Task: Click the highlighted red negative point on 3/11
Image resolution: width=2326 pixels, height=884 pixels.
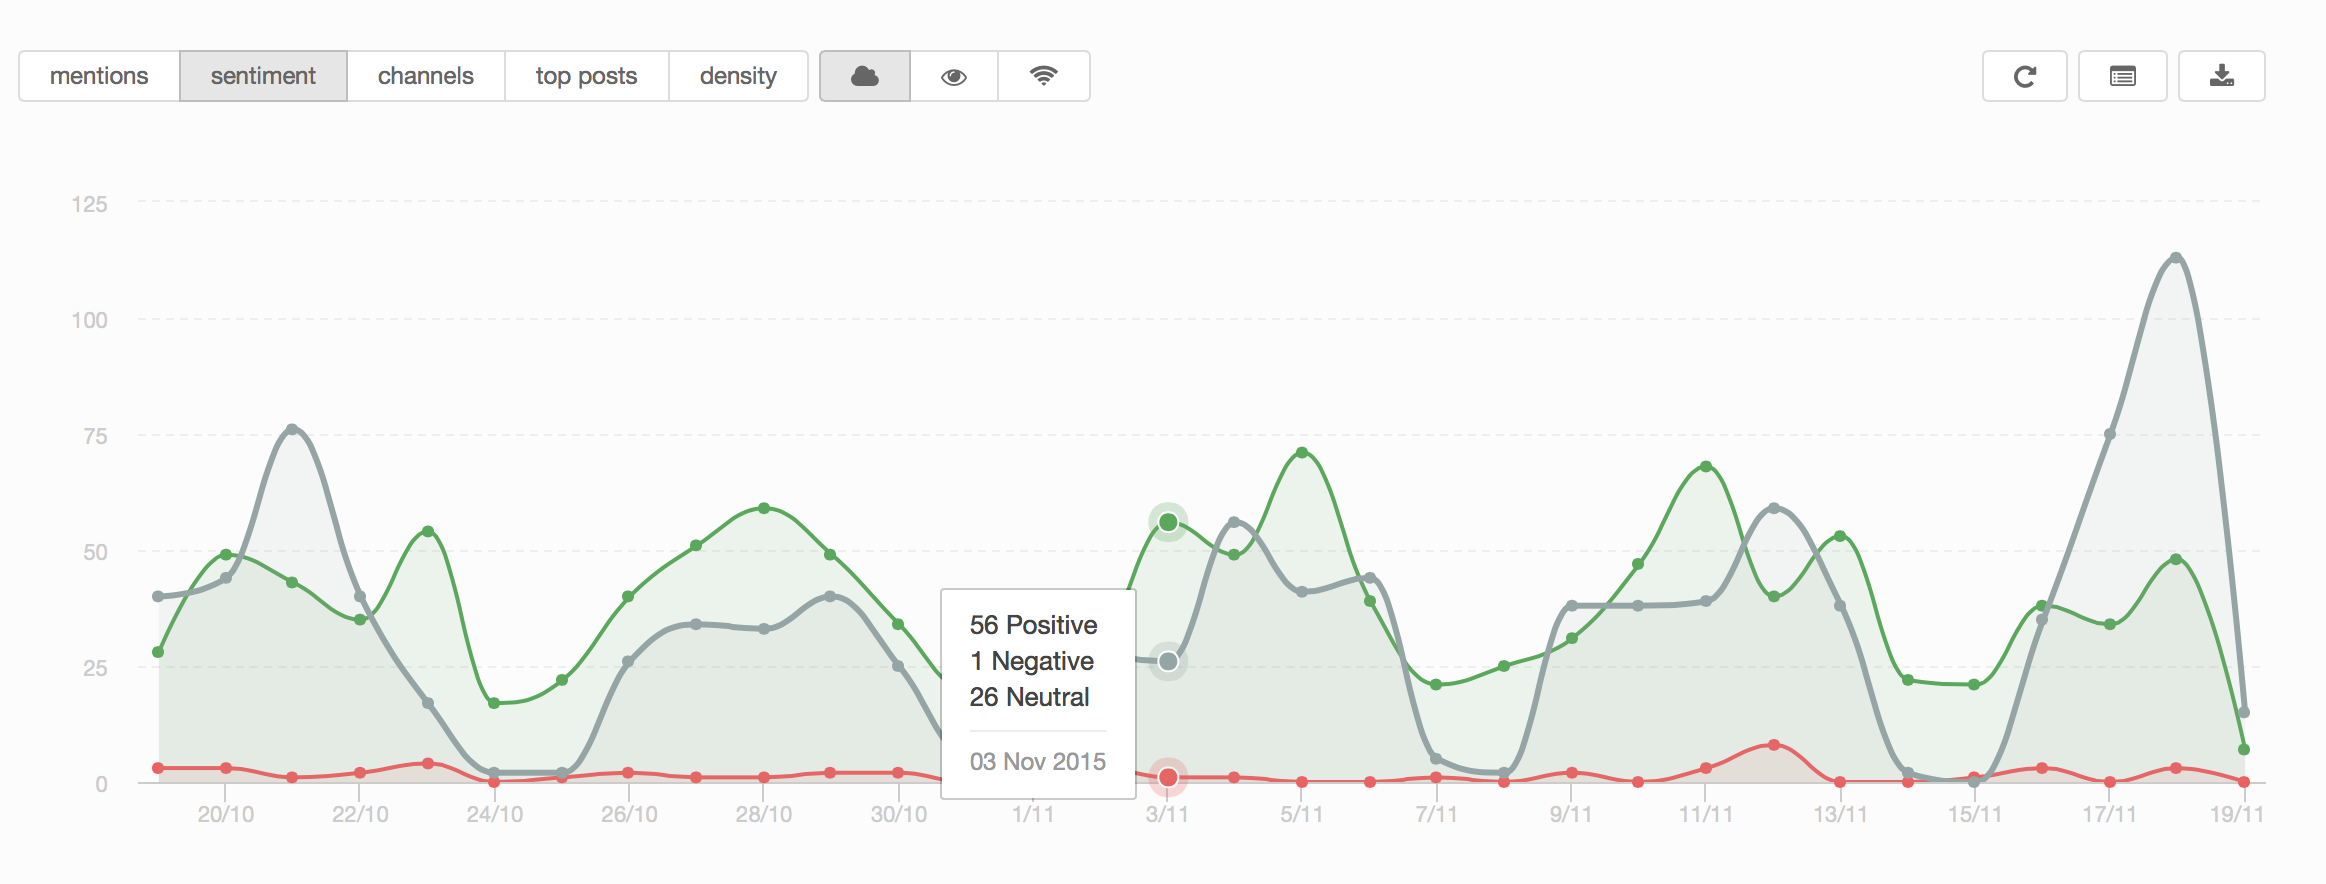Action: [x=1168, y=777]
